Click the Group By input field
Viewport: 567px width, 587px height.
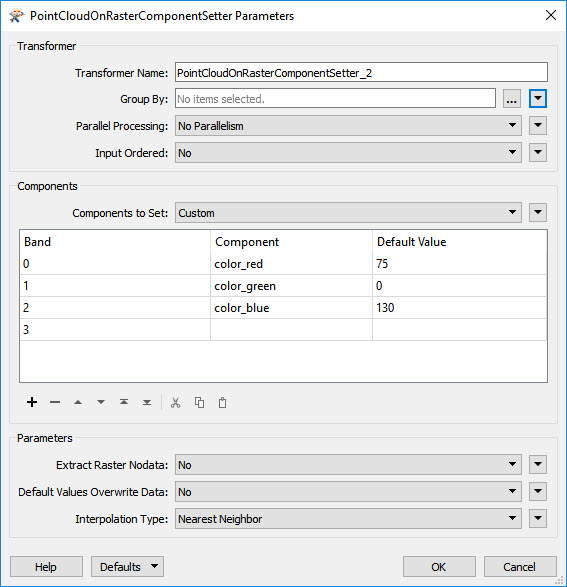pyautogui.click(x=335, y=99)
